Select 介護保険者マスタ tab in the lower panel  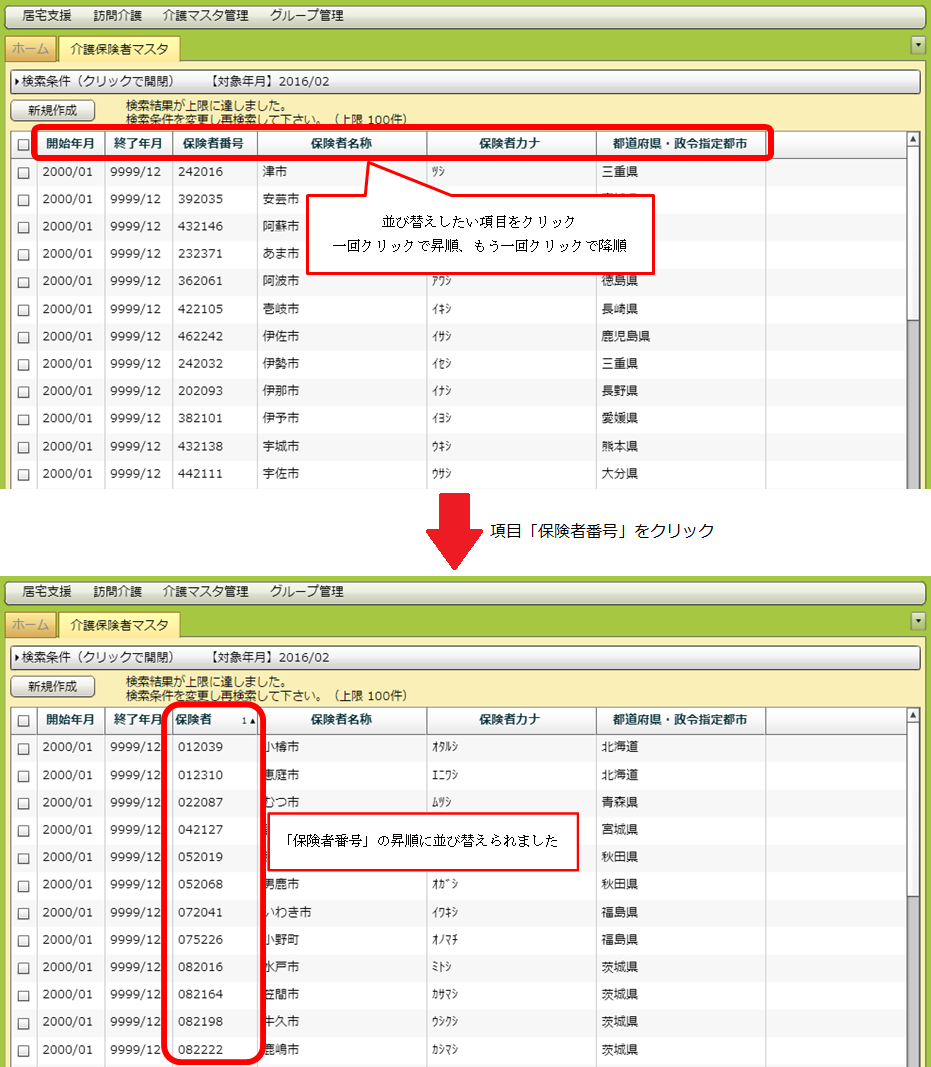pyautogui.click(x=119, y=624)
